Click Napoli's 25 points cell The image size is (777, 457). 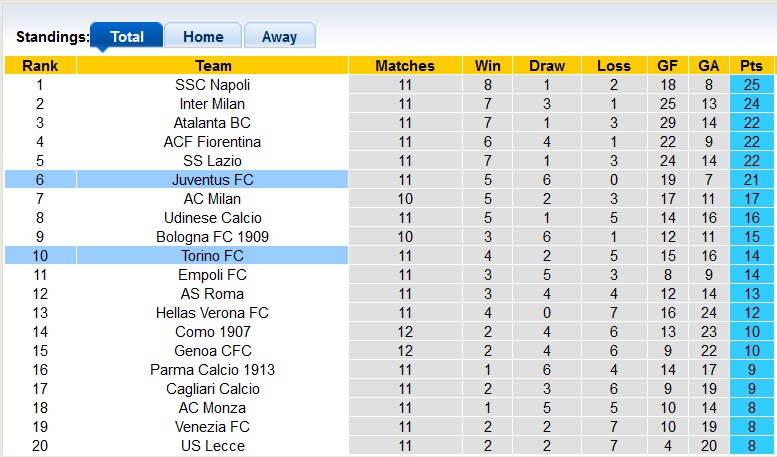[x=751, y=85]
